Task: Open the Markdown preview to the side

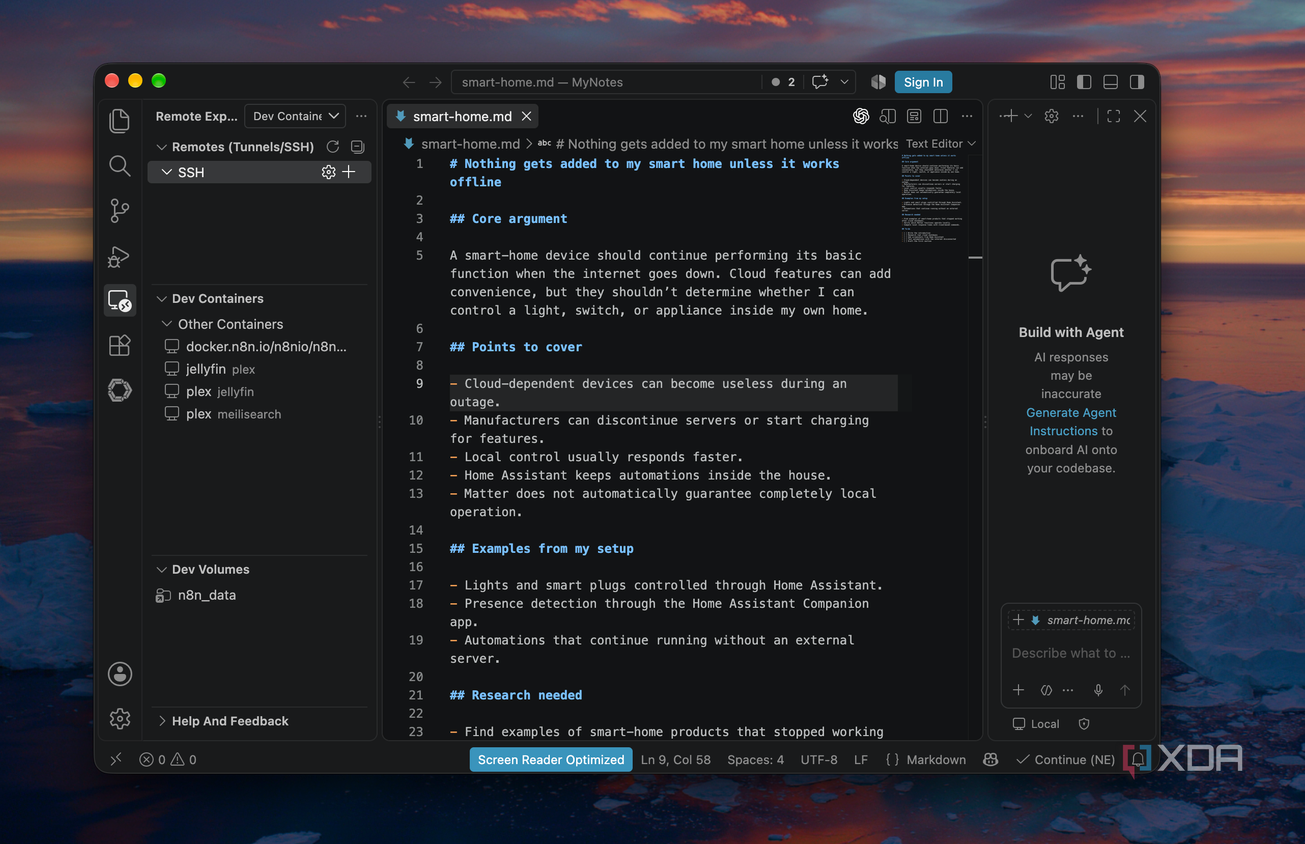Action: [887, 116]
